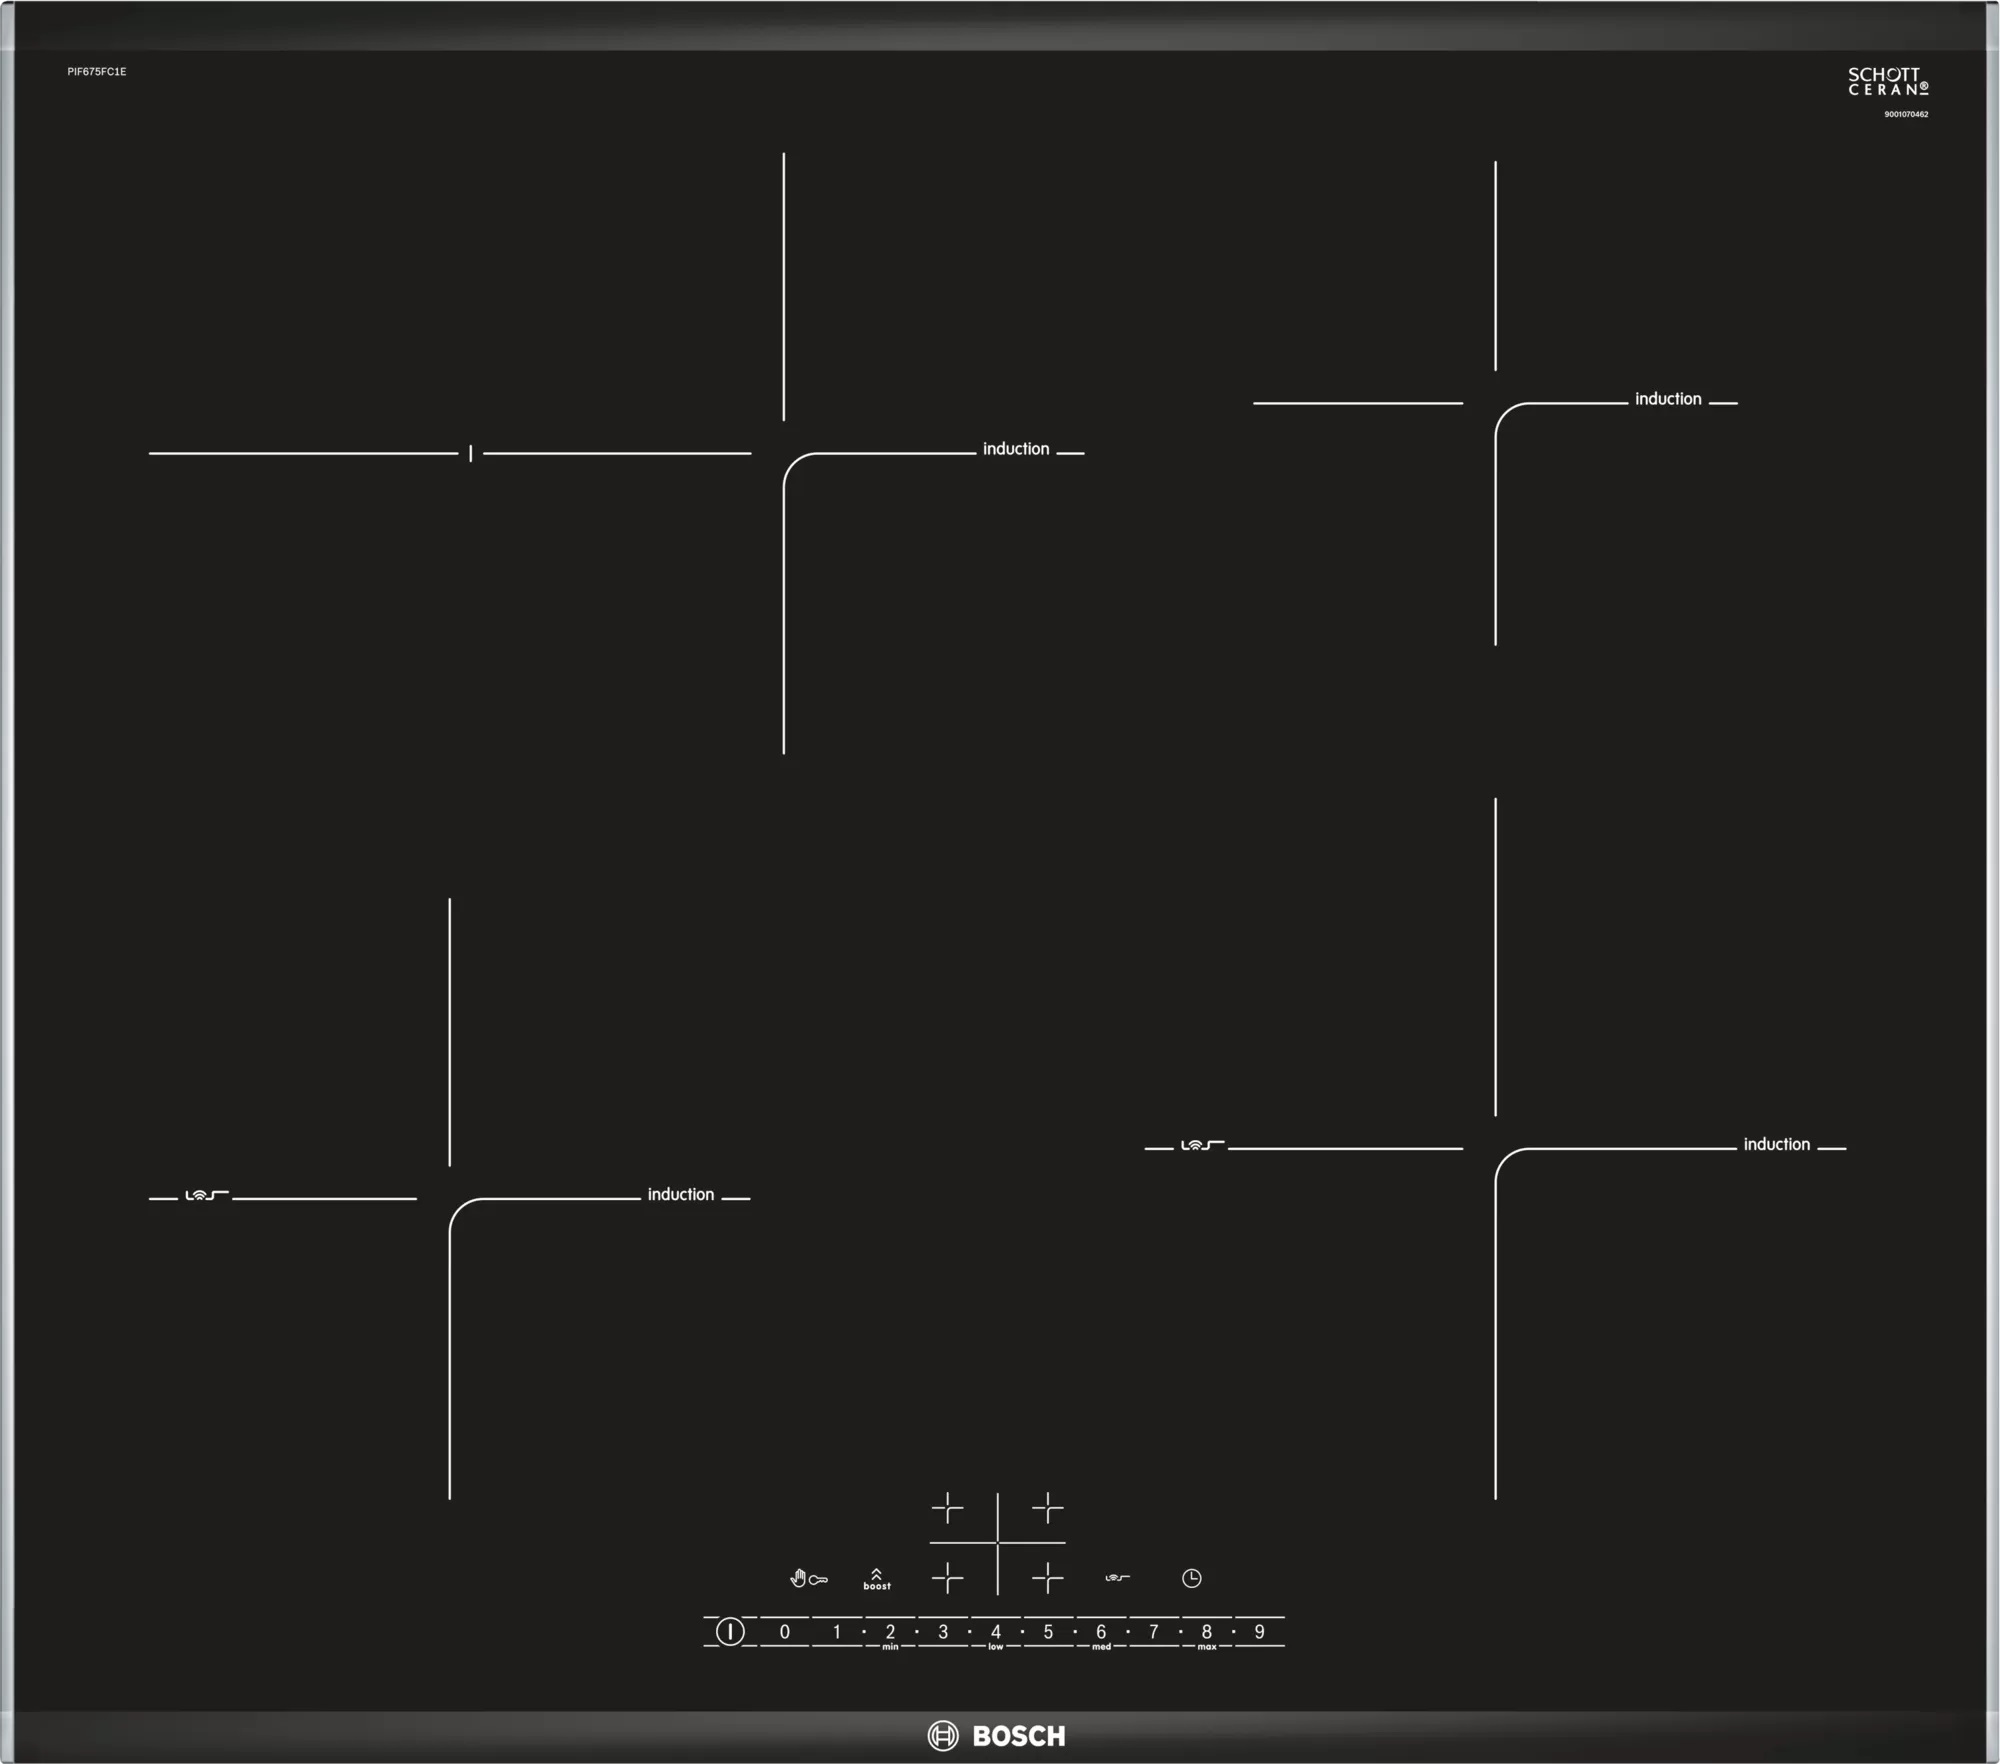
Task: Select the top-right cooking zone selector
Action: coord(1047,1507)
